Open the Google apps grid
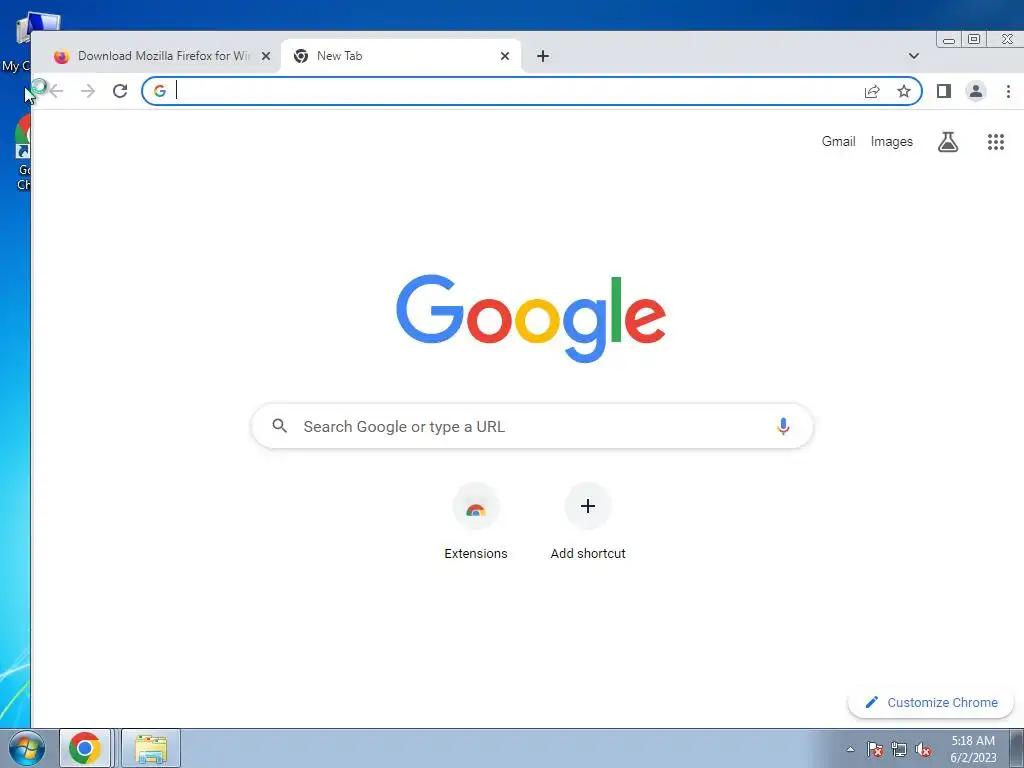This screenshot has width=1024, height=768. coord(995,142)
